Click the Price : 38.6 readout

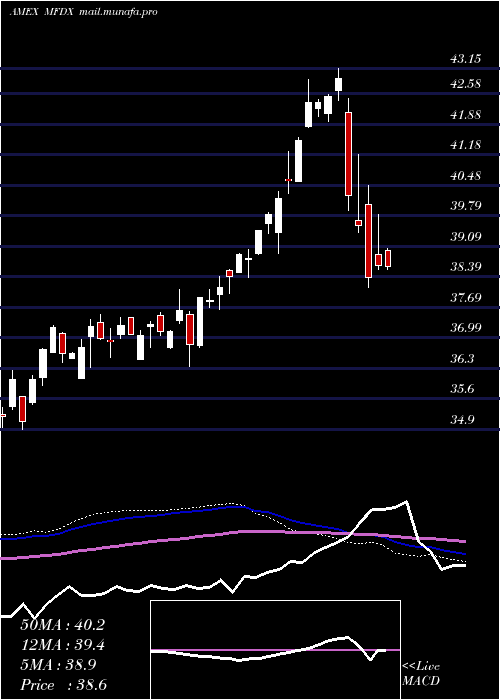tap(62, 685)
